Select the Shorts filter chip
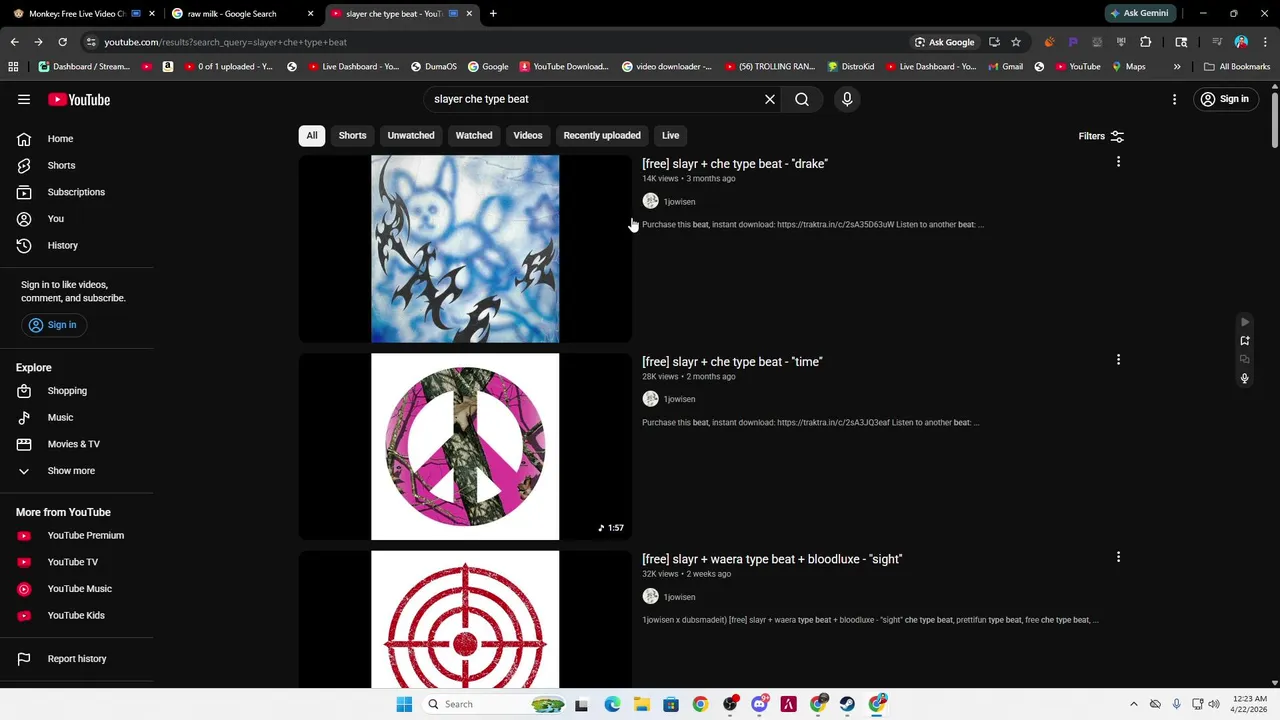The width and height of the screenshot is (1280, 720). 352,135
